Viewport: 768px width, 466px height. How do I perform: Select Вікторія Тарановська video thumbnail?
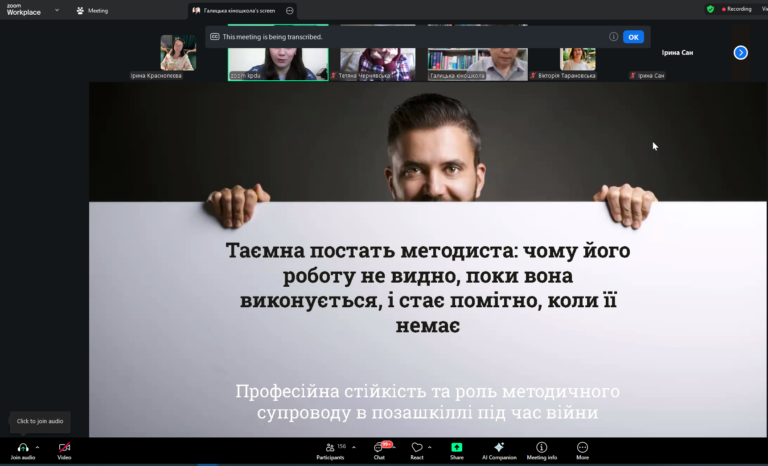click(578, 59)
